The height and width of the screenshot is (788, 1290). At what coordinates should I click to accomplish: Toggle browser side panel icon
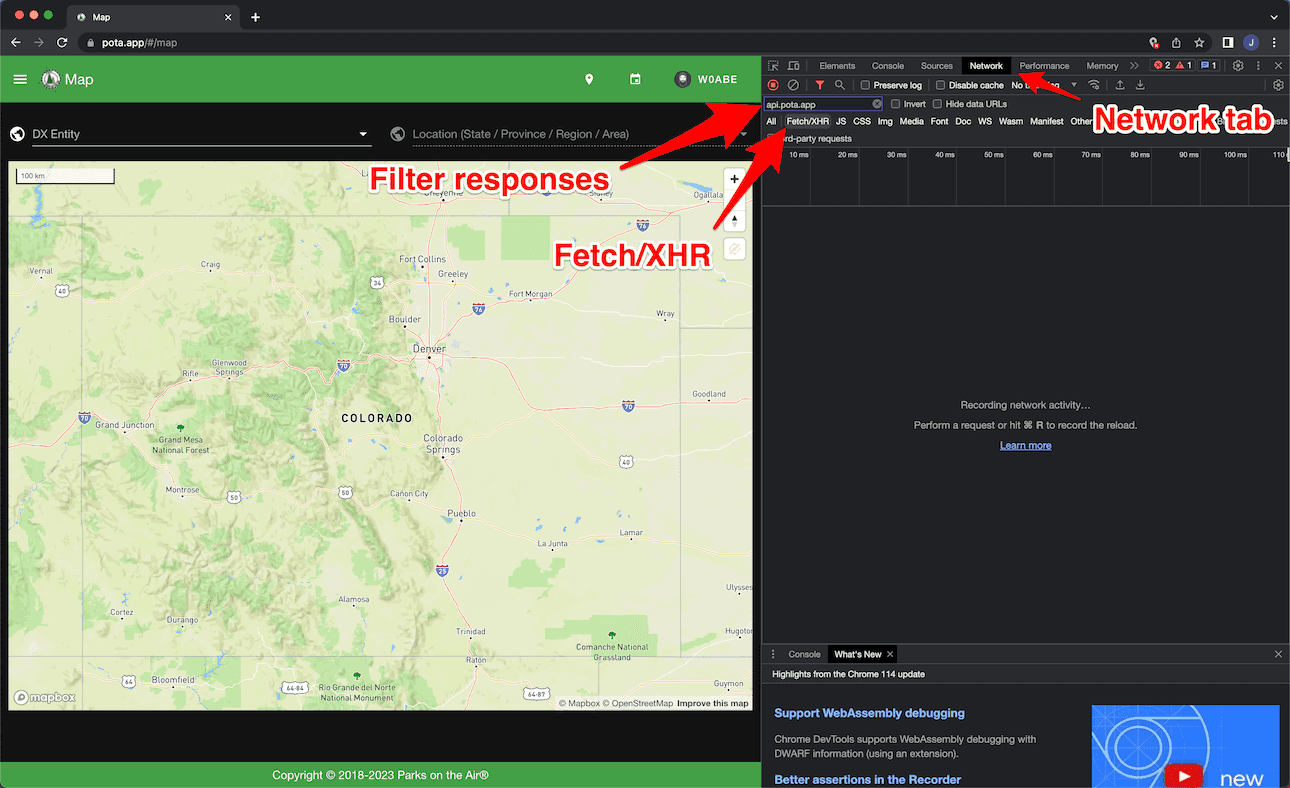tap(1228, 43)
